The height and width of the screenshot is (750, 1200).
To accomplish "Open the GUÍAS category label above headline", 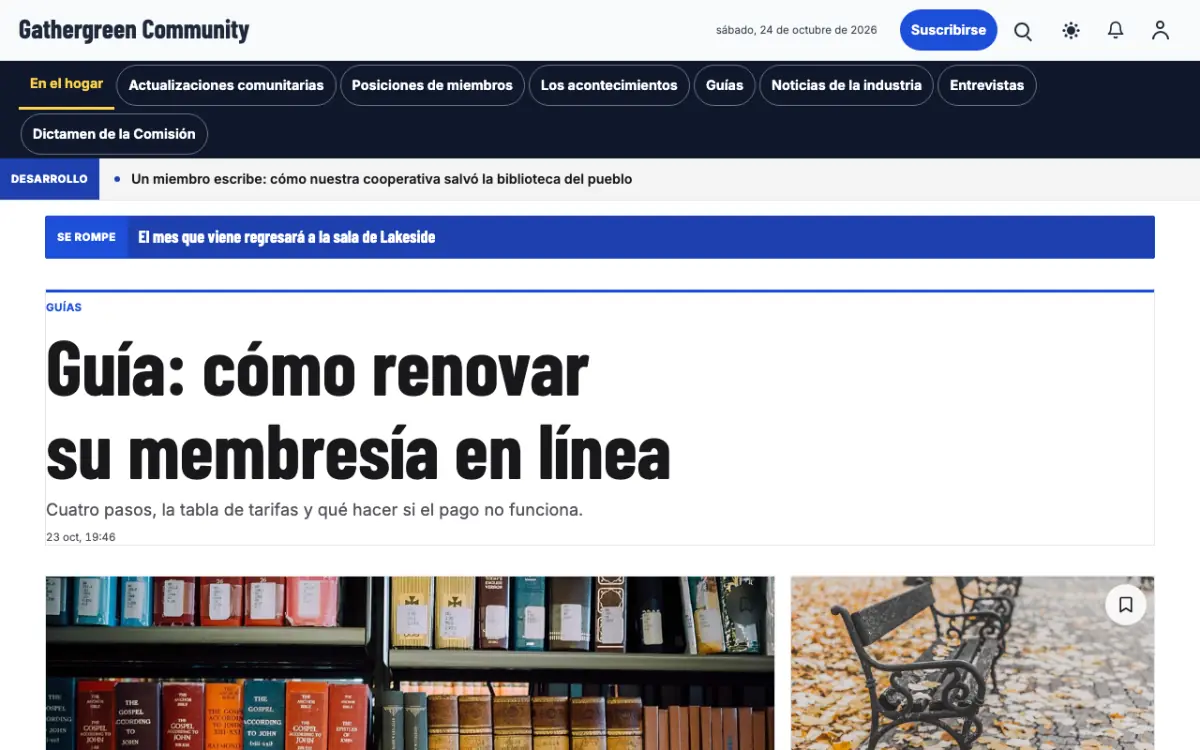I will pos(64,307).
